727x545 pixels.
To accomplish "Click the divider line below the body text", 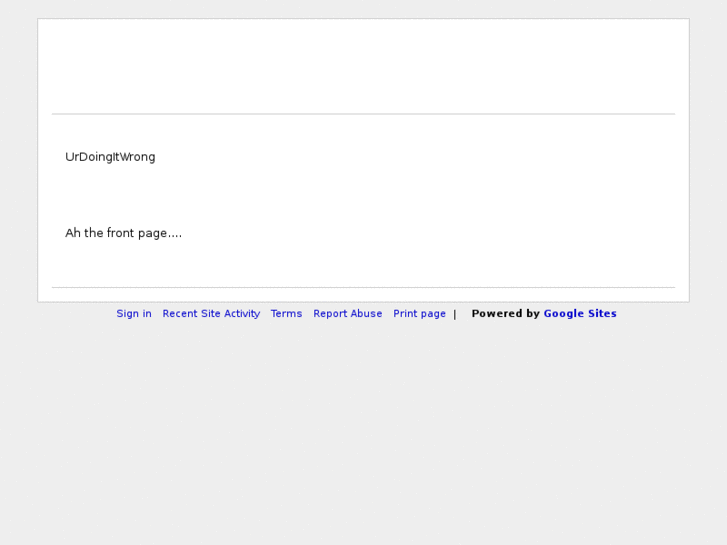I will pos(363,288).
